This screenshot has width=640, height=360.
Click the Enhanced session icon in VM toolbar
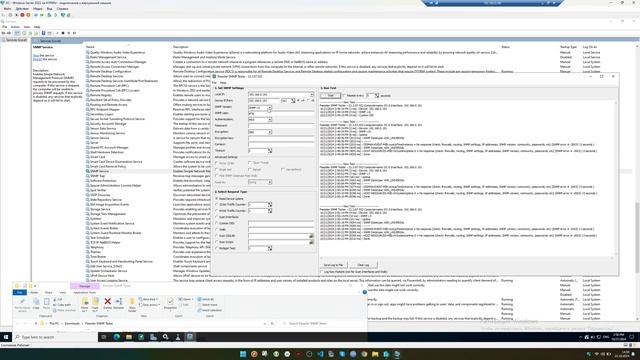[x=63, y=15]
